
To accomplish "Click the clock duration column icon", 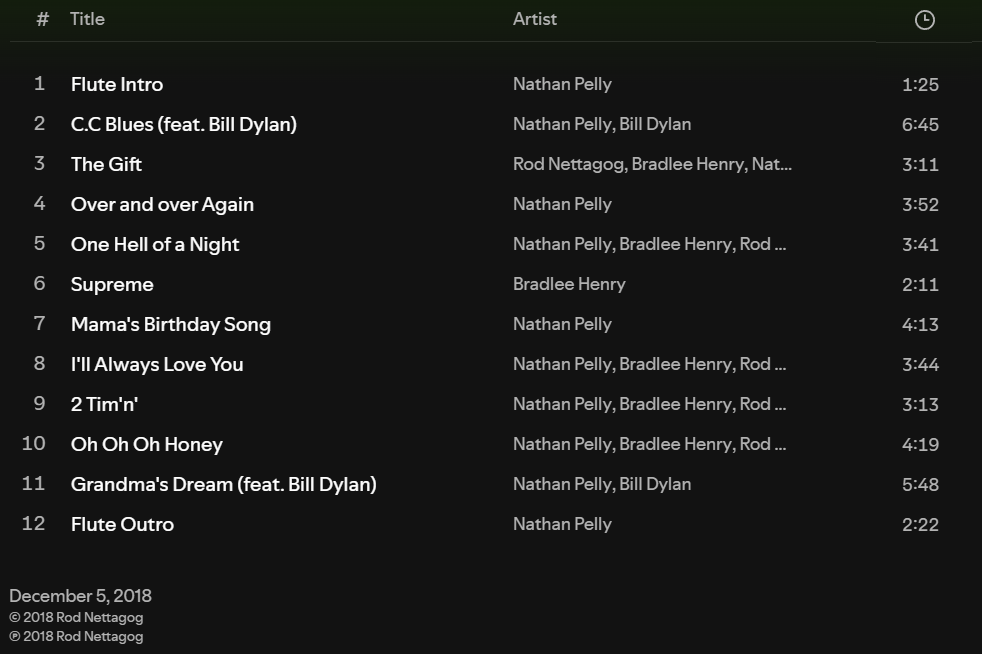I will pos(924,20).
